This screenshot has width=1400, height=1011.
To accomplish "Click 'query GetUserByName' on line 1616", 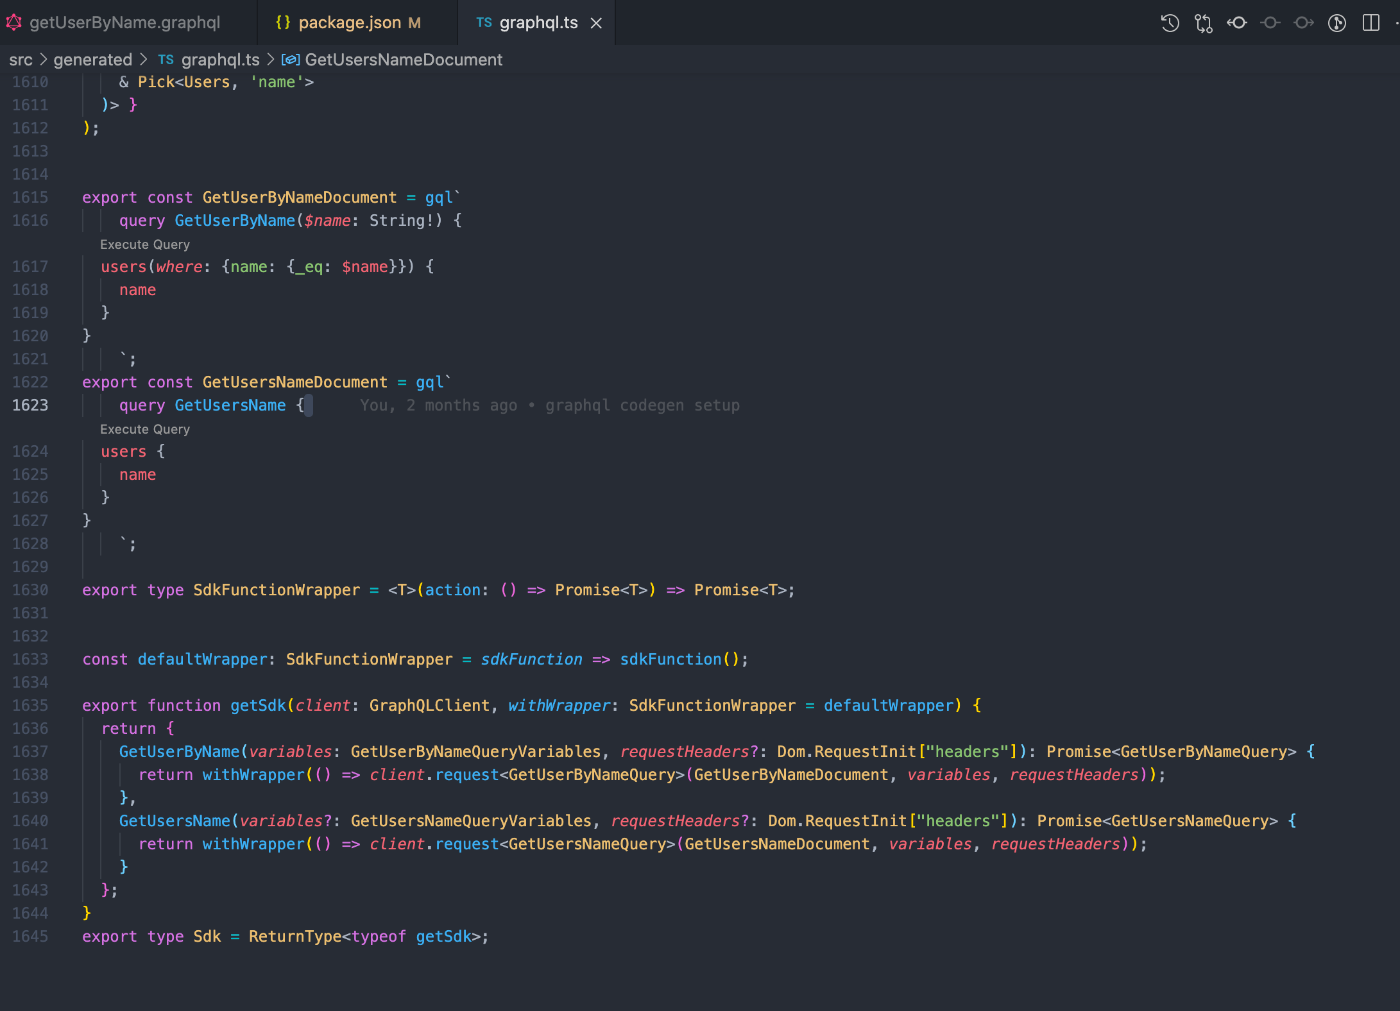I will click(207, 220).
